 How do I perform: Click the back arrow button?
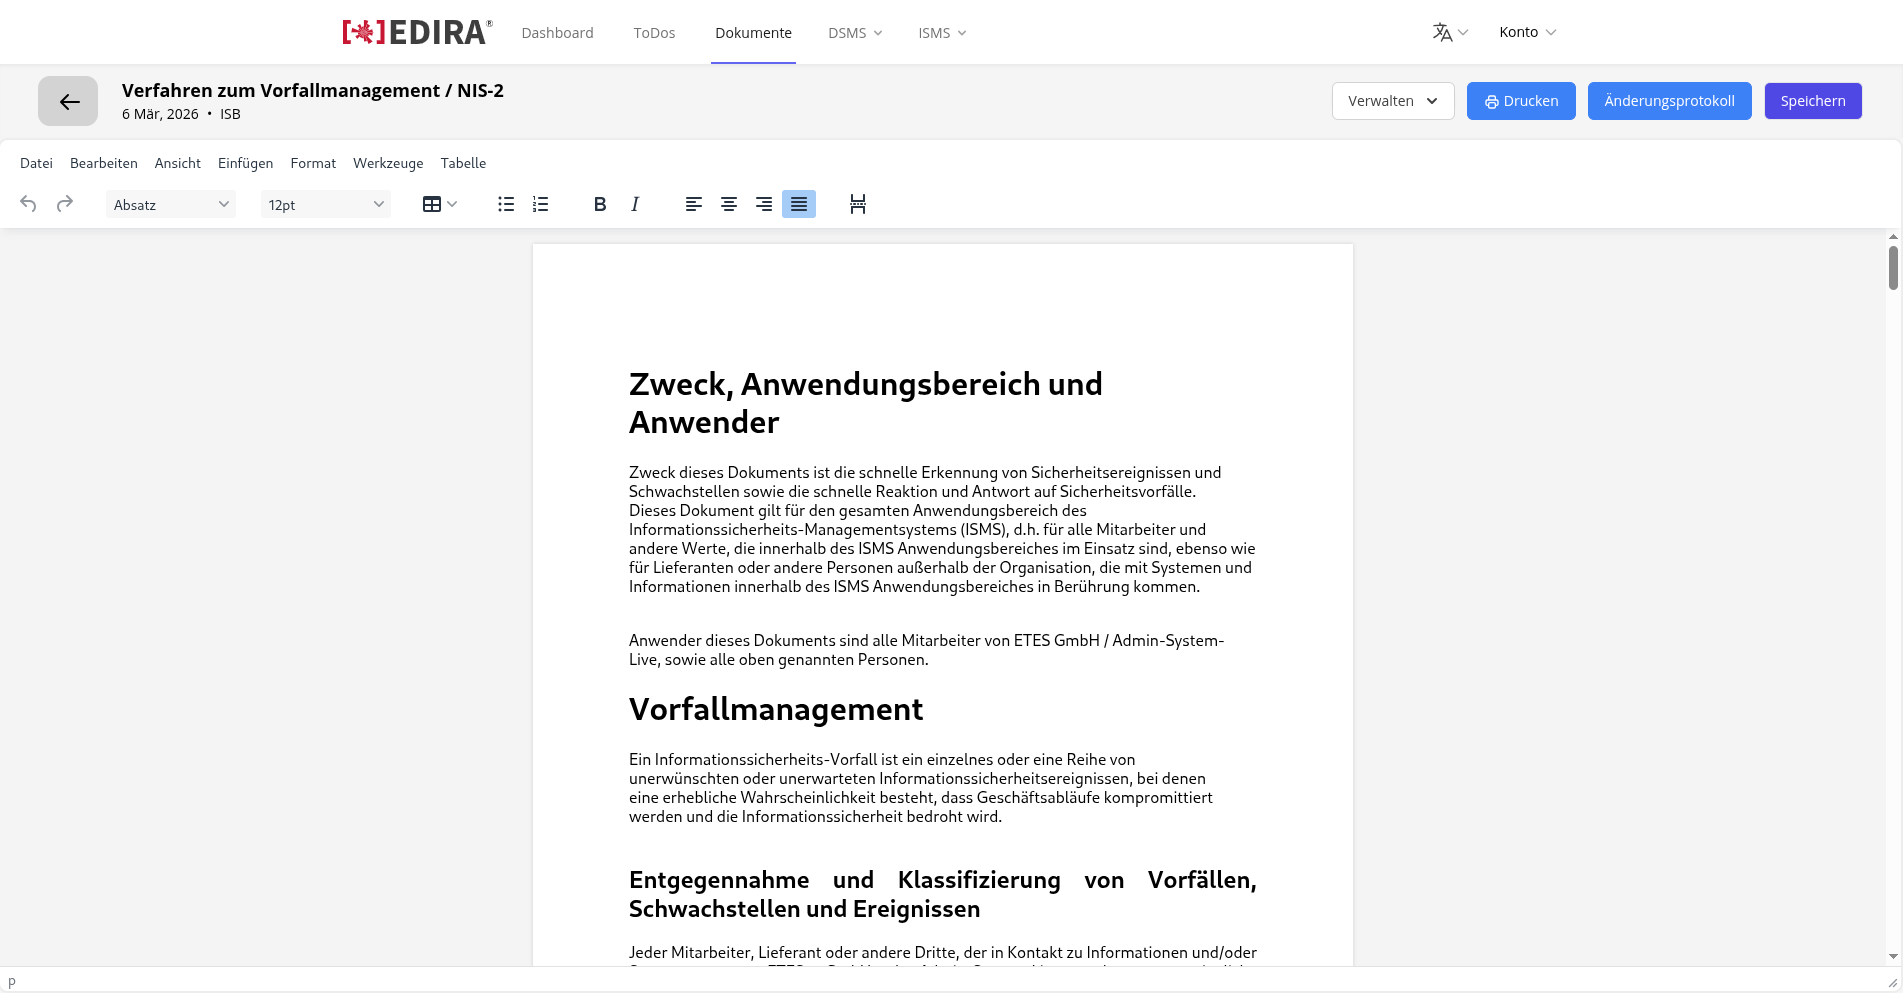(x=68, y=101)
